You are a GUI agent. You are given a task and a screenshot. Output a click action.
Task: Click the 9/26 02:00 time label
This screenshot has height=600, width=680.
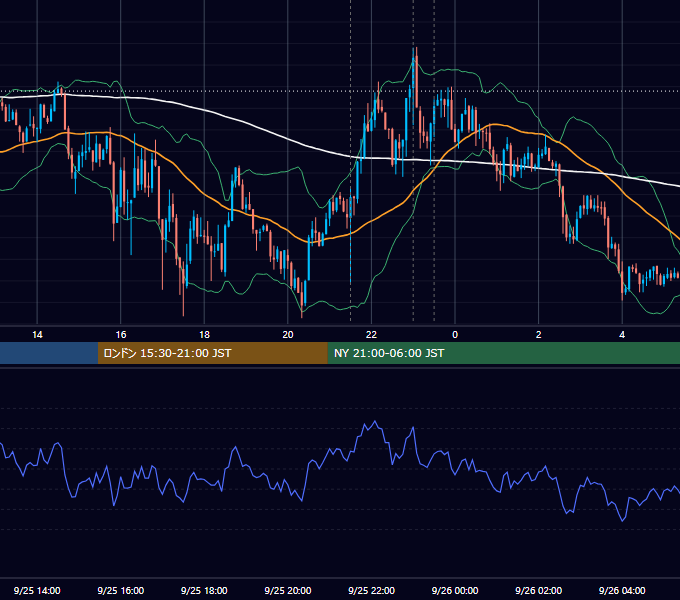pyautogui.click(x=538, y=590)
